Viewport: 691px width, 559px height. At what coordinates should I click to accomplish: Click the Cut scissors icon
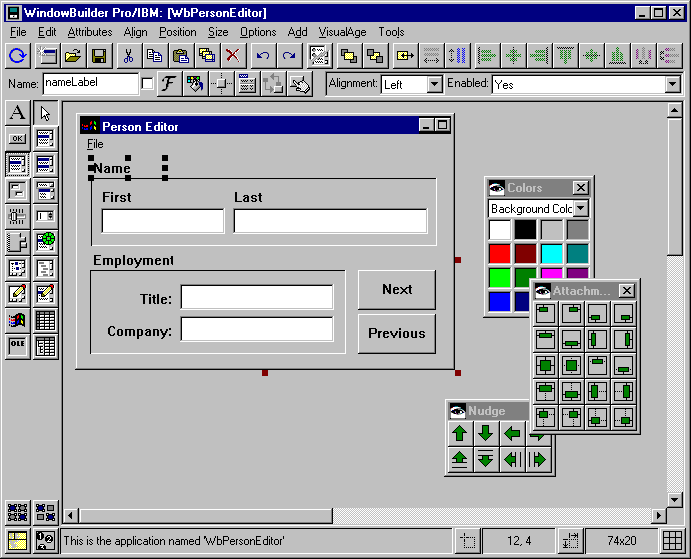point(128,56)
